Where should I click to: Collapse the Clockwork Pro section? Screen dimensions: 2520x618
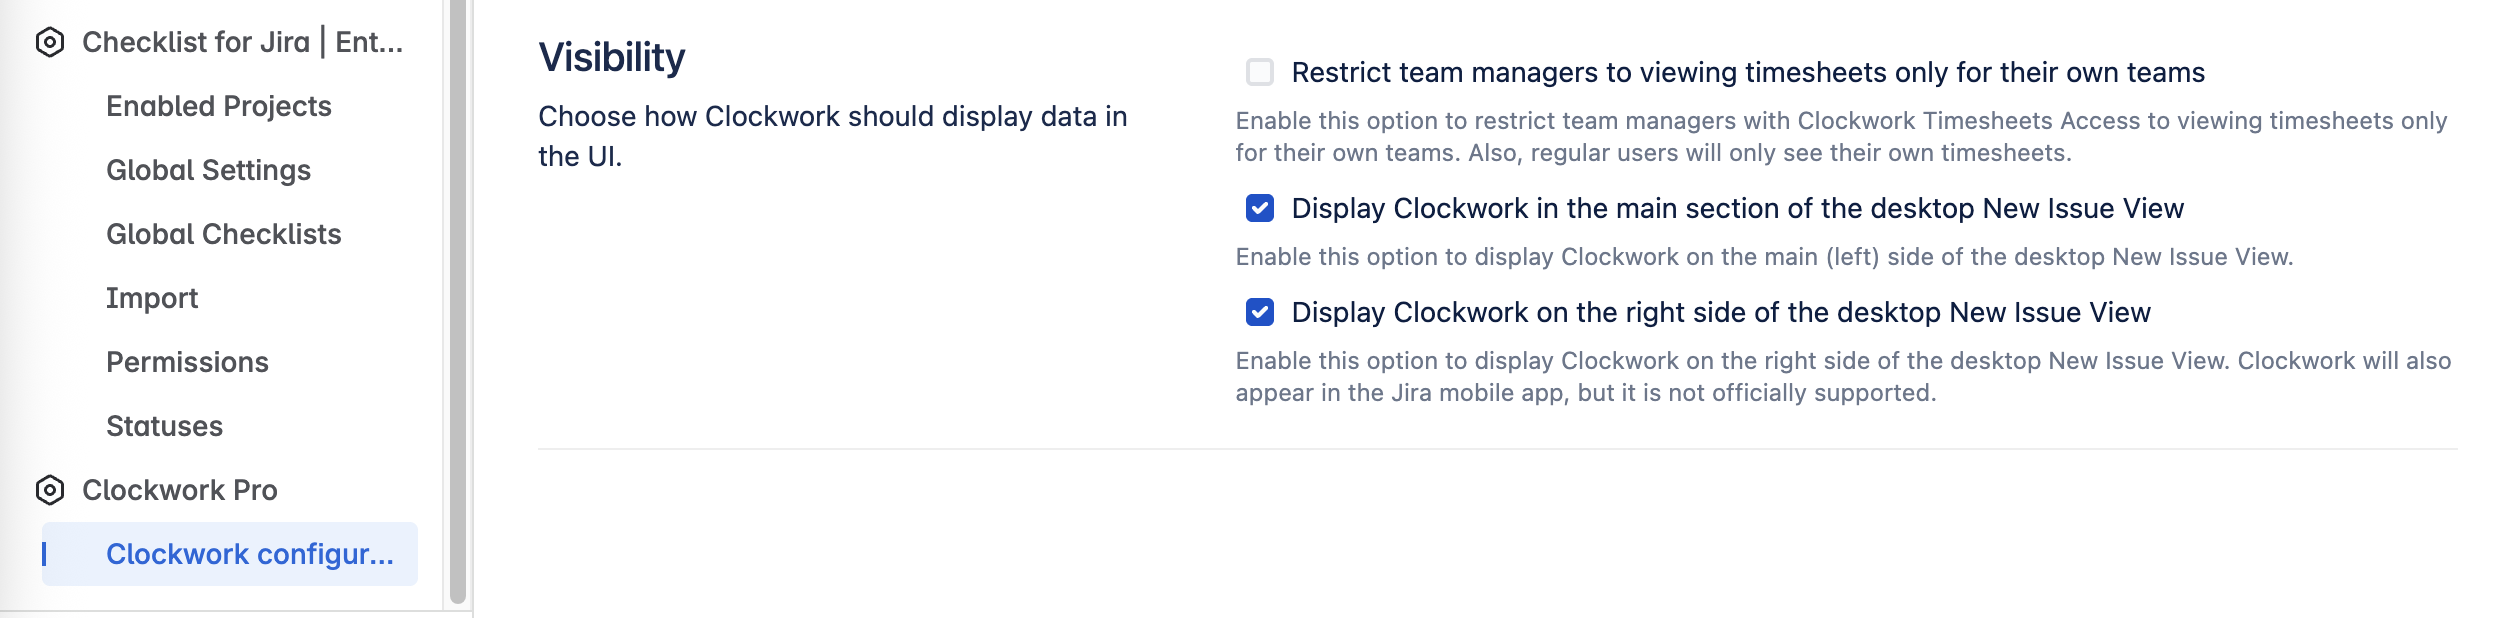(180, 490)
